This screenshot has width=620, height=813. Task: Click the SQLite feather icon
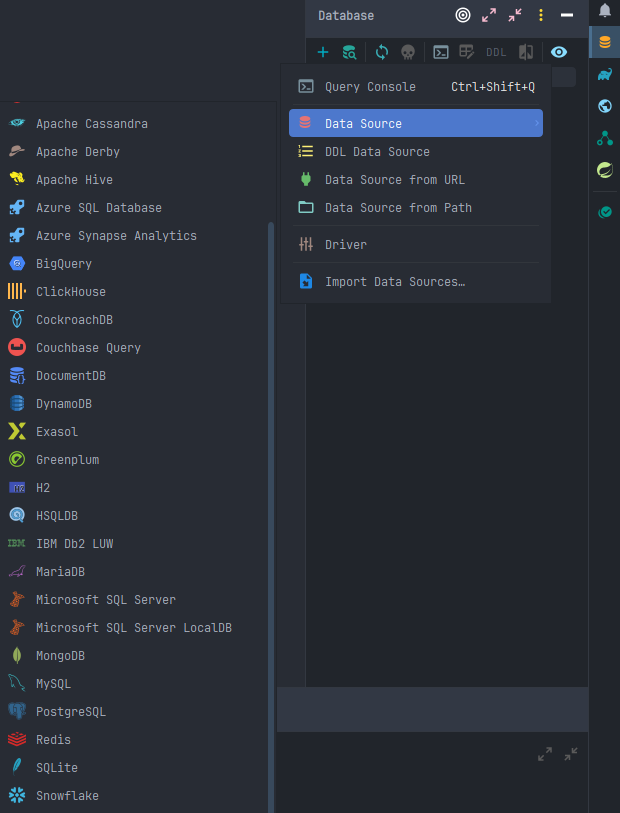17,767
